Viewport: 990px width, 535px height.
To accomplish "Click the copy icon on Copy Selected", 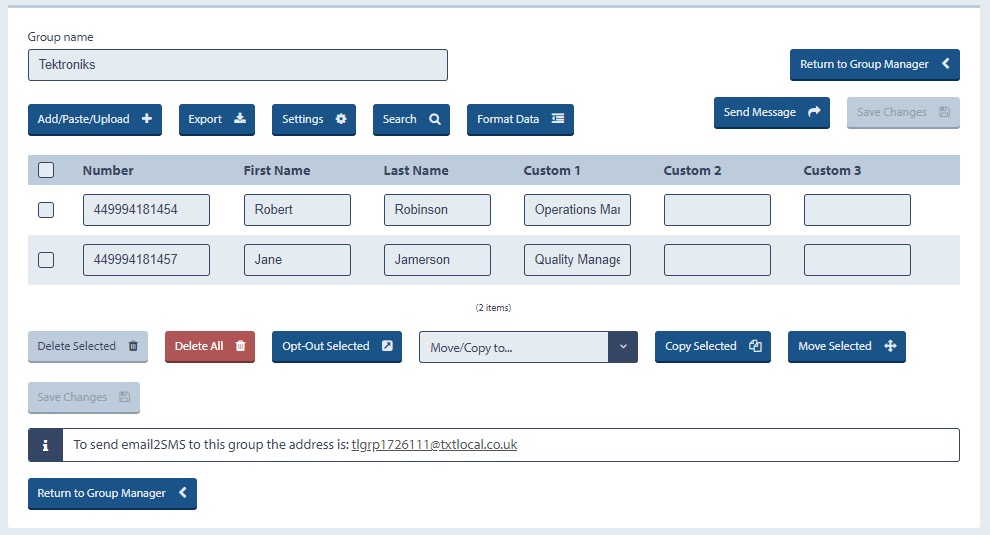I will pos(755,346).
